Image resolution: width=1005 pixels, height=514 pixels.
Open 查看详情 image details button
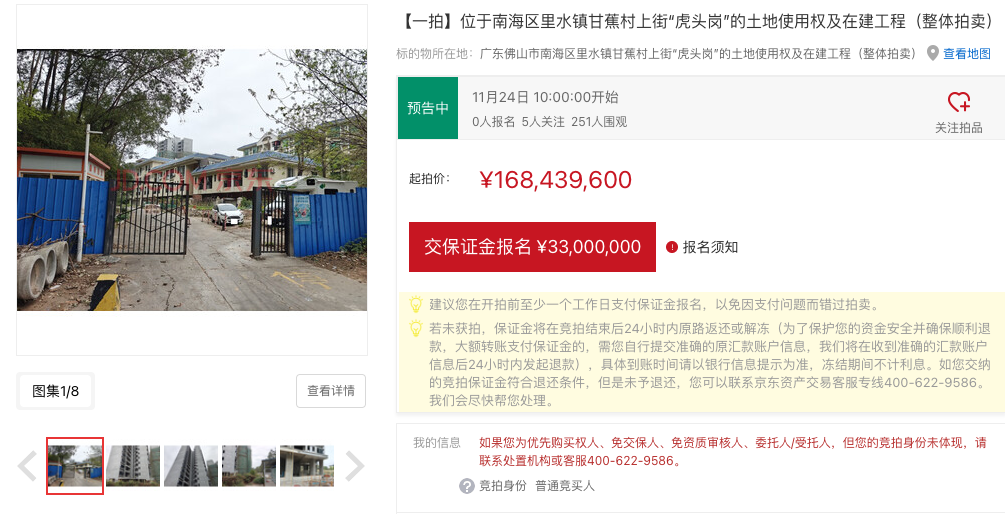point(331,391)
